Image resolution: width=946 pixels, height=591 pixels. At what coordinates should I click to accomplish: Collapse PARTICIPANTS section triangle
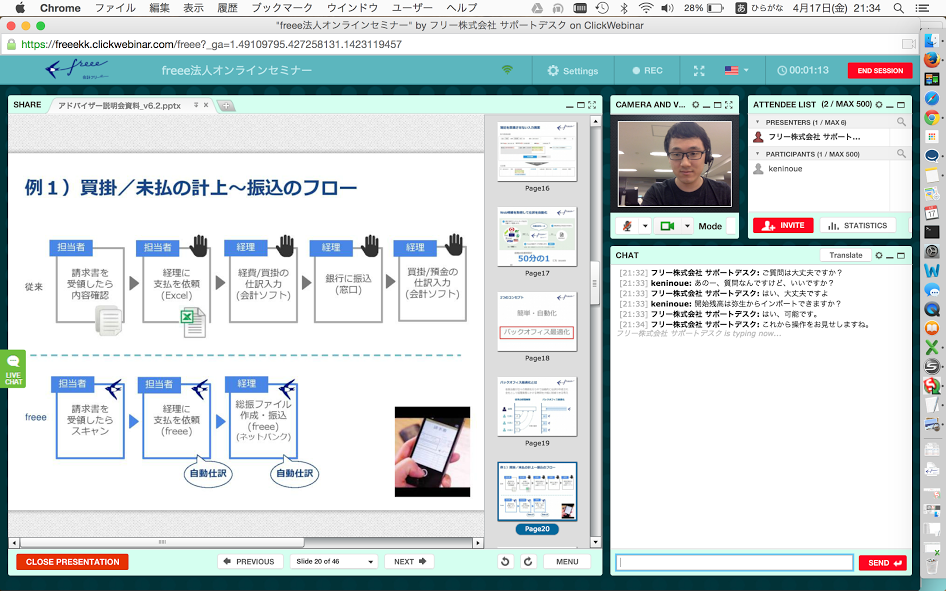point(758,154)
